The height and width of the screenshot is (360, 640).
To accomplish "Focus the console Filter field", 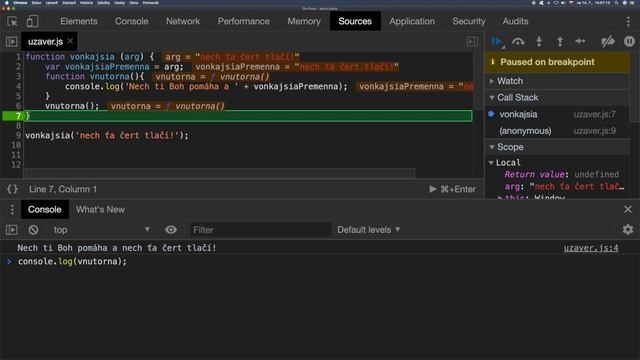I will 260,230.
